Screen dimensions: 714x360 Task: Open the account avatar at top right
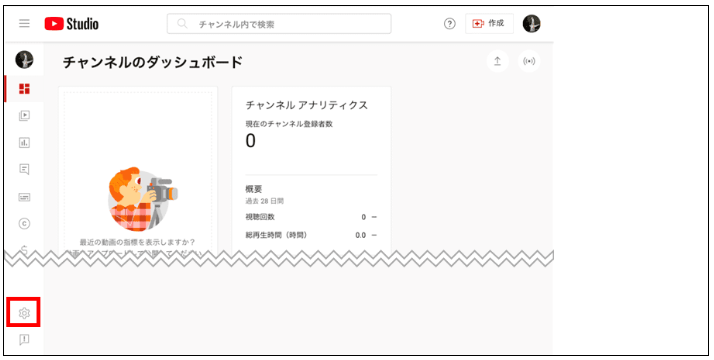click(531, 24)
